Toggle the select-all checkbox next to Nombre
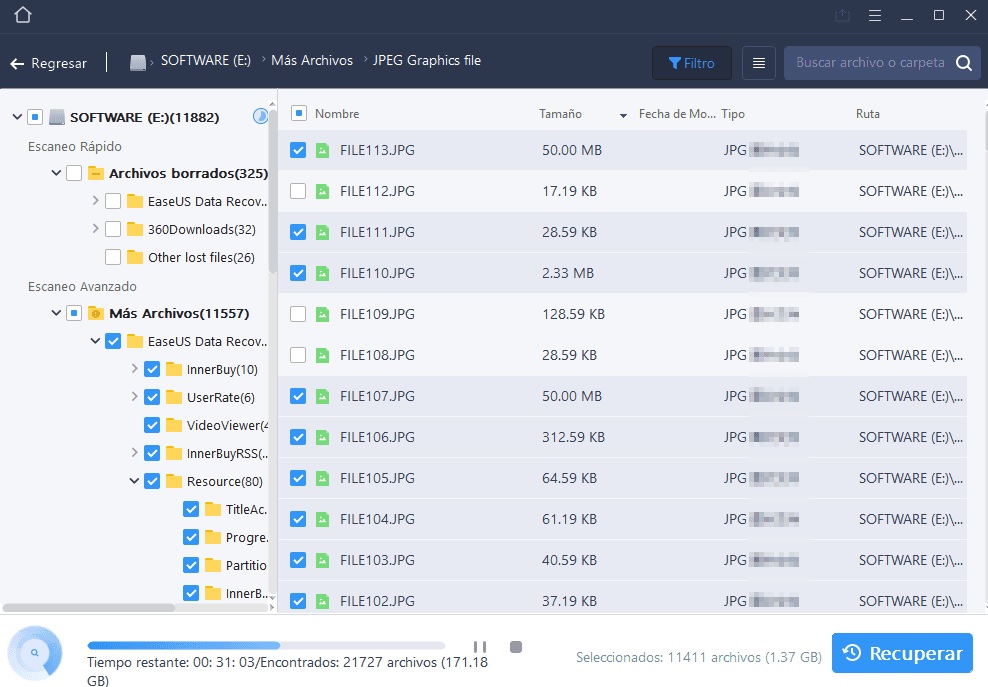This screenshot has height=687, width=988. 298,113
